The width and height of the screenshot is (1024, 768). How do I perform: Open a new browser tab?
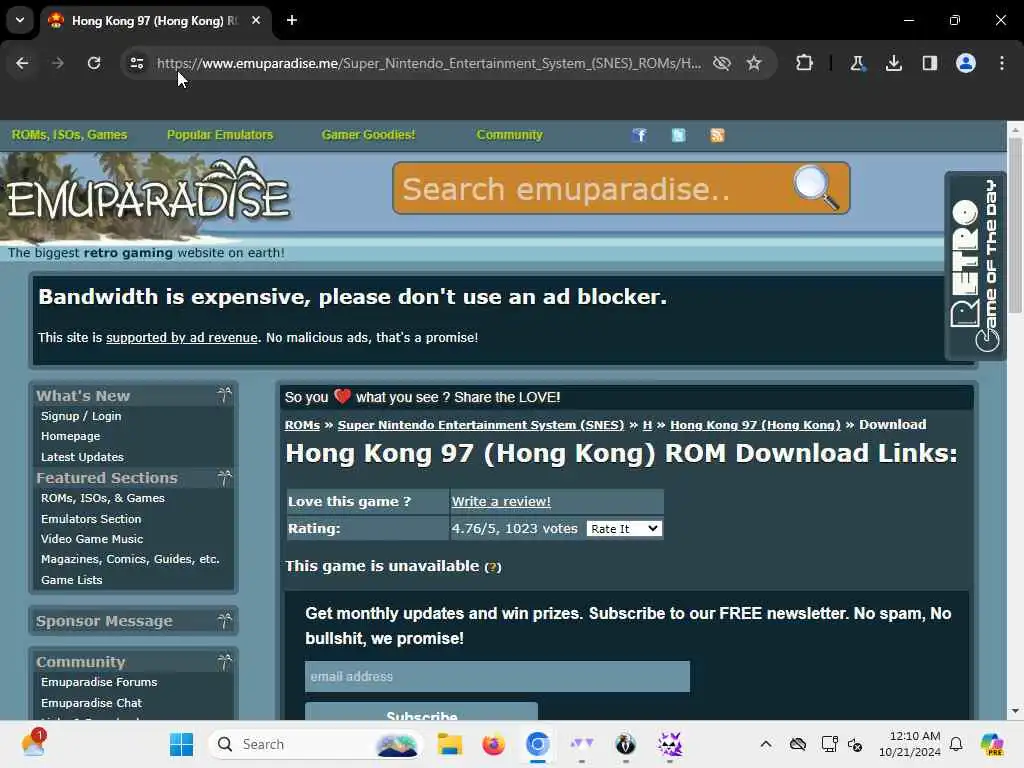point(292,20)
